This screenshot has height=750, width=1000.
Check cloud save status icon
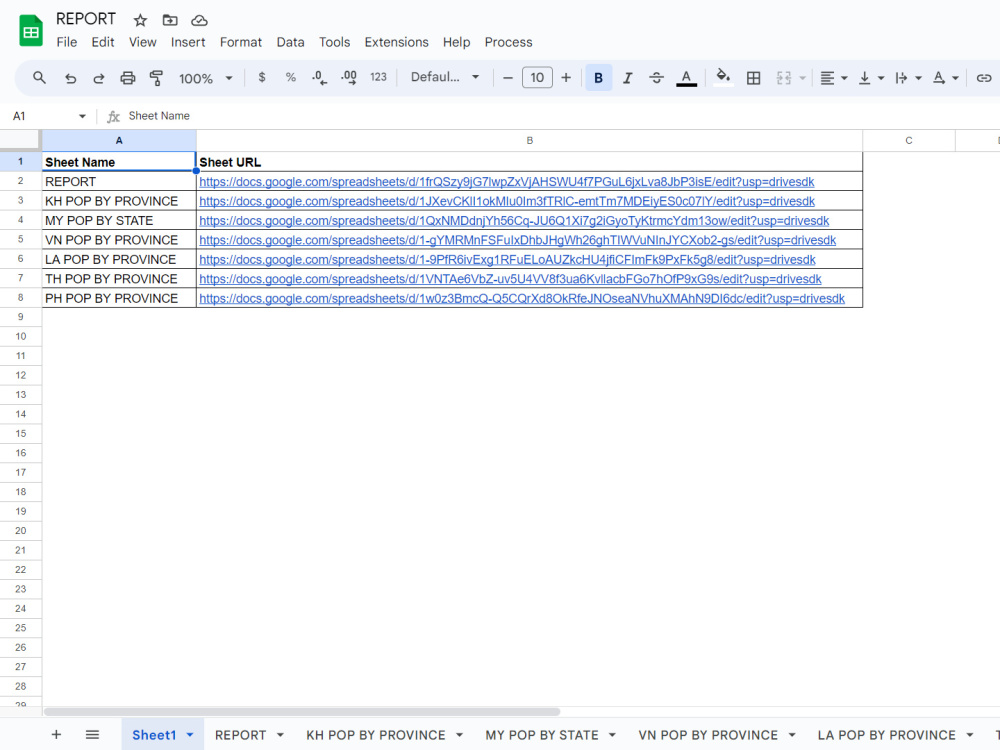(x=200, y=20)
